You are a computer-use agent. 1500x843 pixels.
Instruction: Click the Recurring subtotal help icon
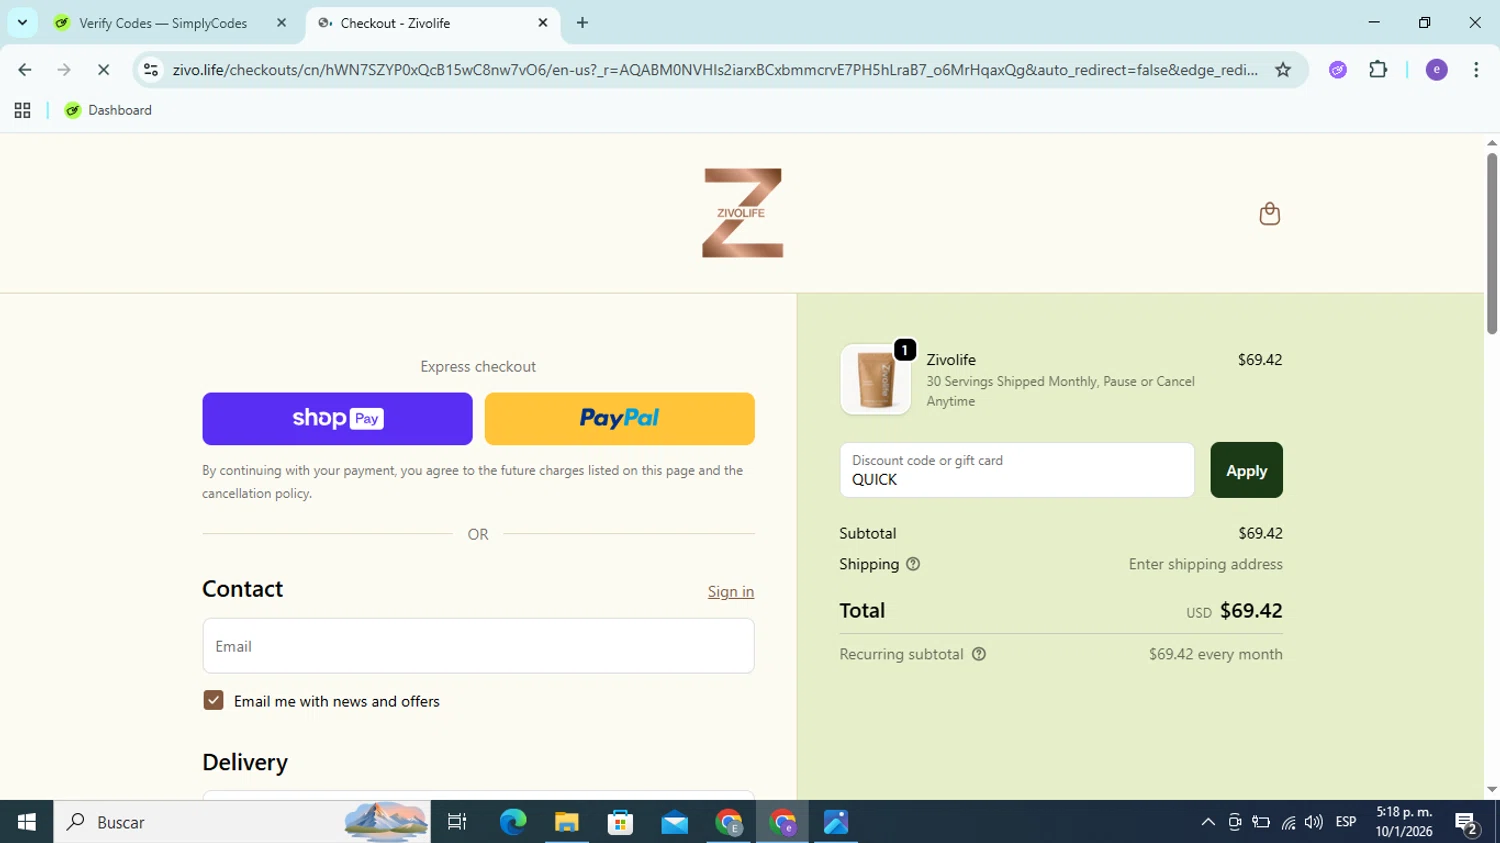(x=979, y=654)
